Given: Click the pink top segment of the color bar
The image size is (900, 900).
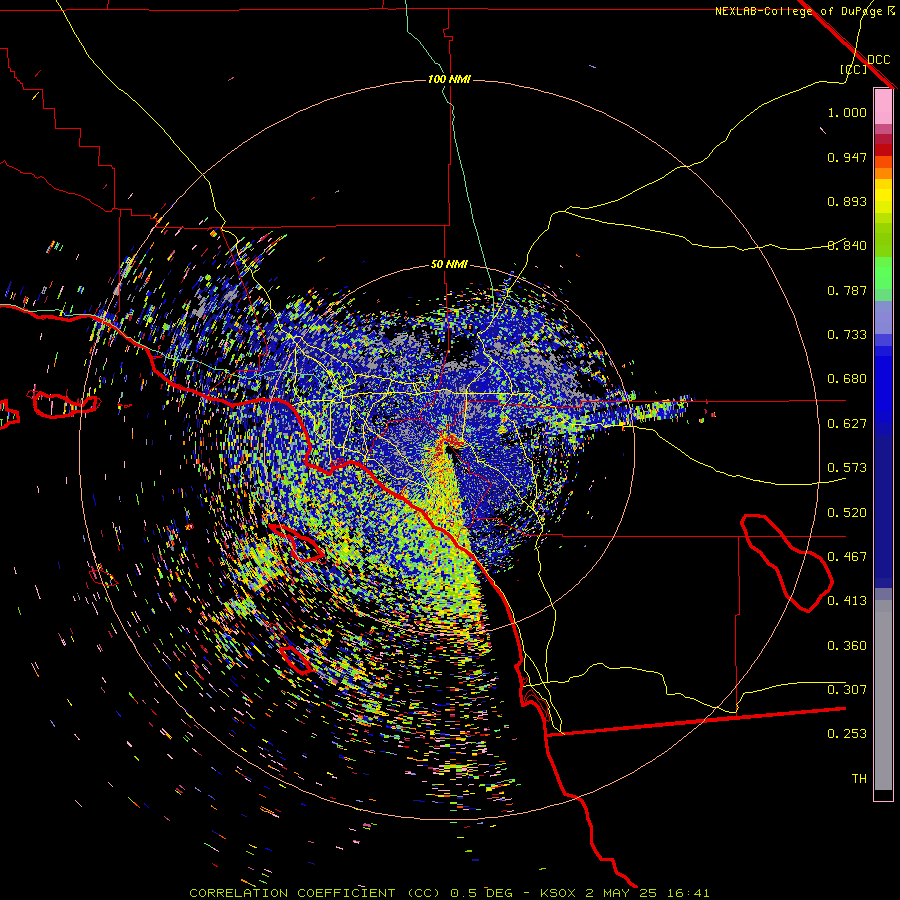Looking at the screenshot, I should pos(883,107).
